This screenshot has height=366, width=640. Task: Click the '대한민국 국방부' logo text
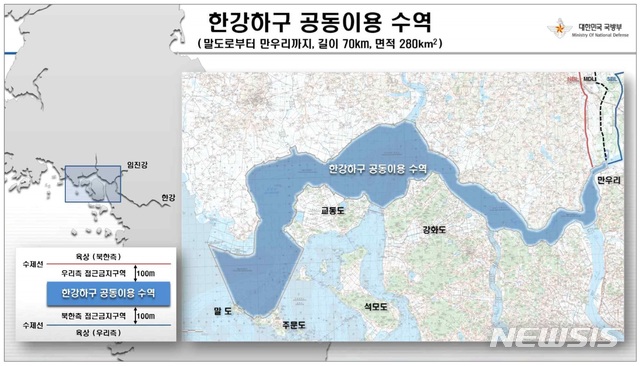600,27
